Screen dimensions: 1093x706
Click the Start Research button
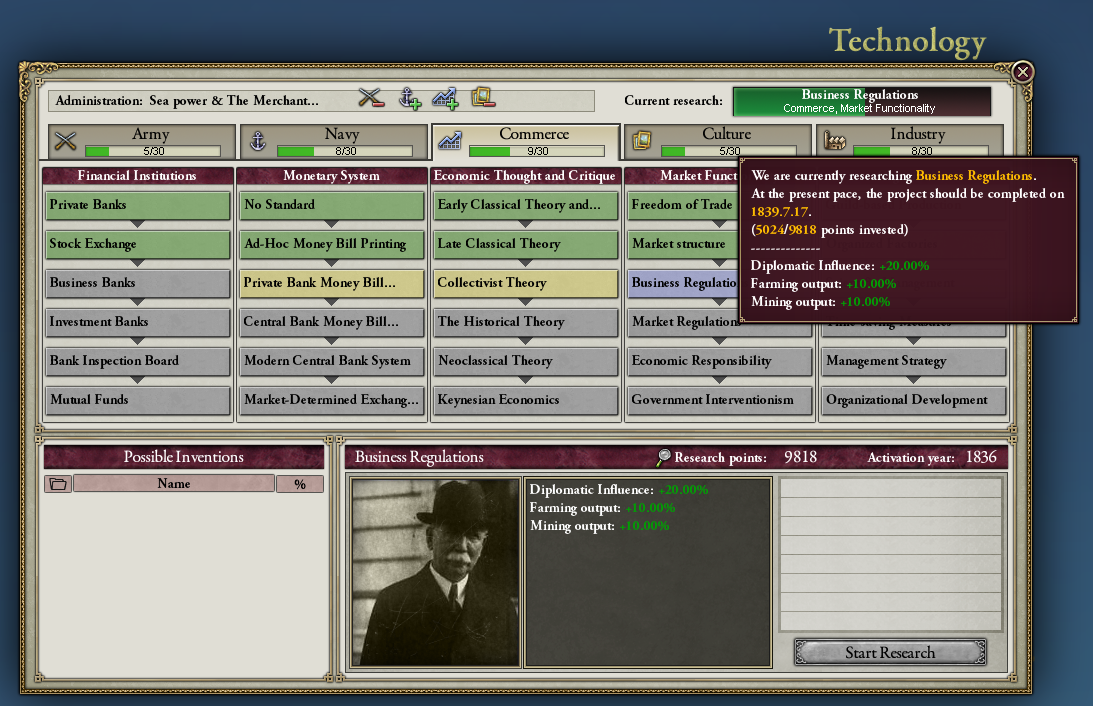(x=890, y=652)
